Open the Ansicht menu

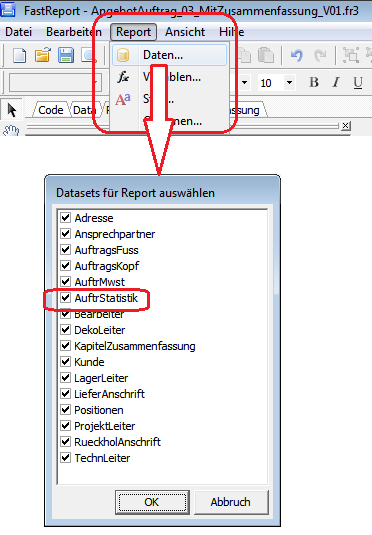coord(185,32)
